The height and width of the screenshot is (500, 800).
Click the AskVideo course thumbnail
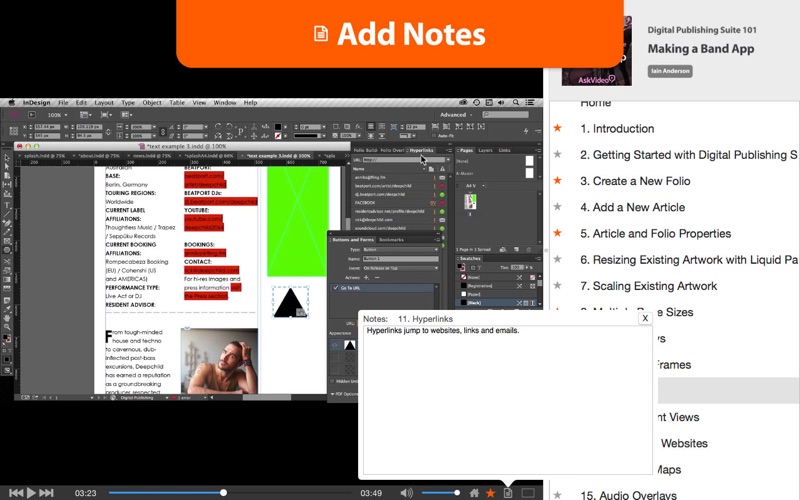596,51
